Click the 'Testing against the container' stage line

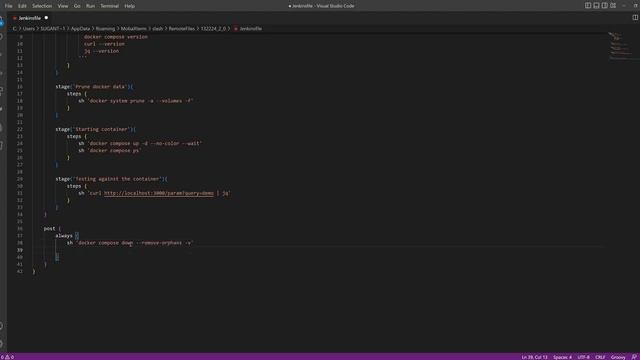coord(111,179)
